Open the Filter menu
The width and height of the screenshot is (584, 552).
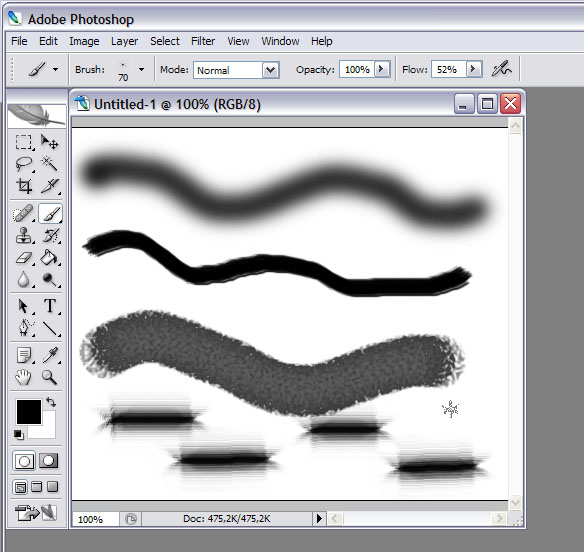coord(203,41)
